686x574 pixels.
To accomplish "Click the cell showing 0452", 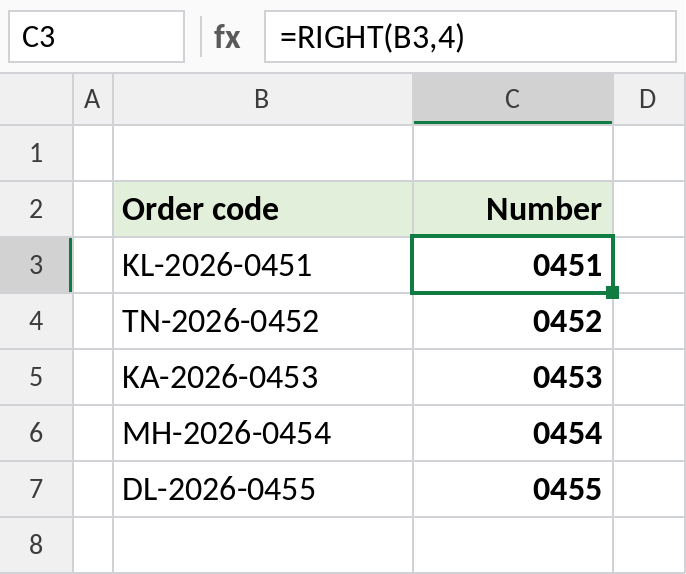I will point(513,321).
